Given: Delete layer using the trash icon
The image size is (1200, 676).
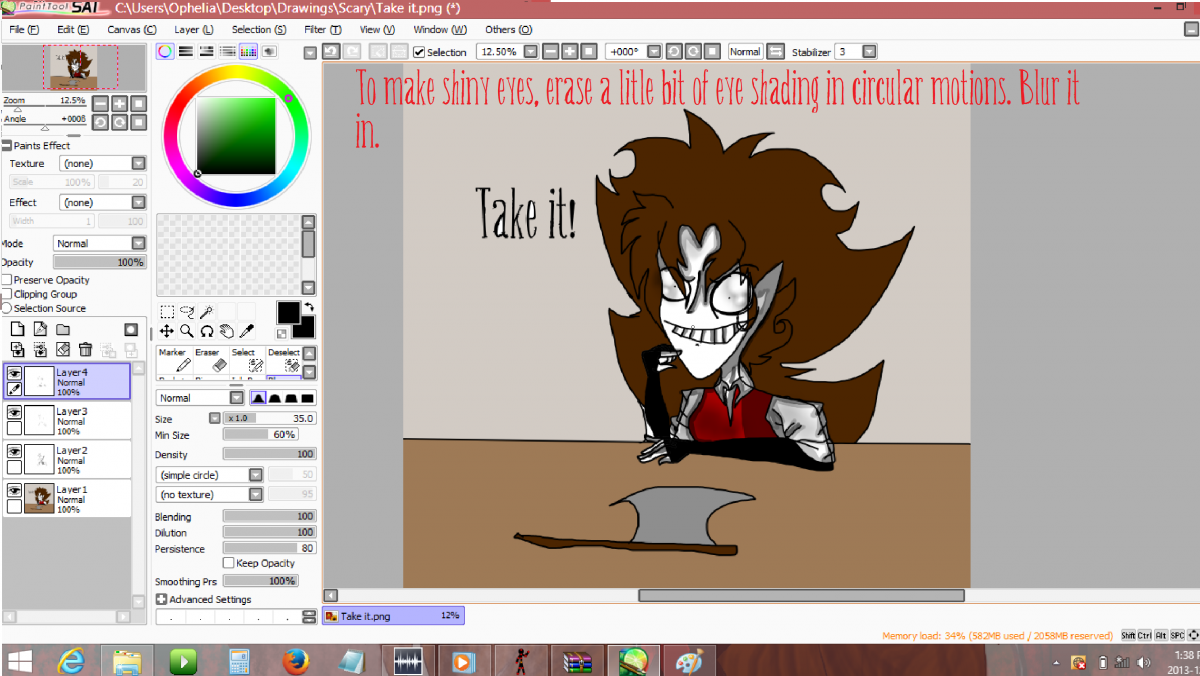Looking at the screenshot, I should tap(86, 349).
